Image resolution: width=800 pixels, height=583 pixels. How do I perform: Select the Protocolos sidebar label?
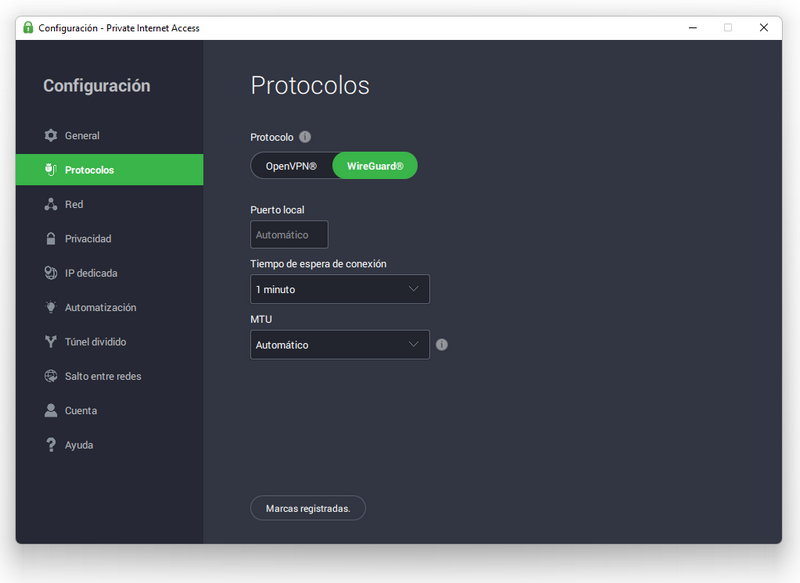(89, 170)
